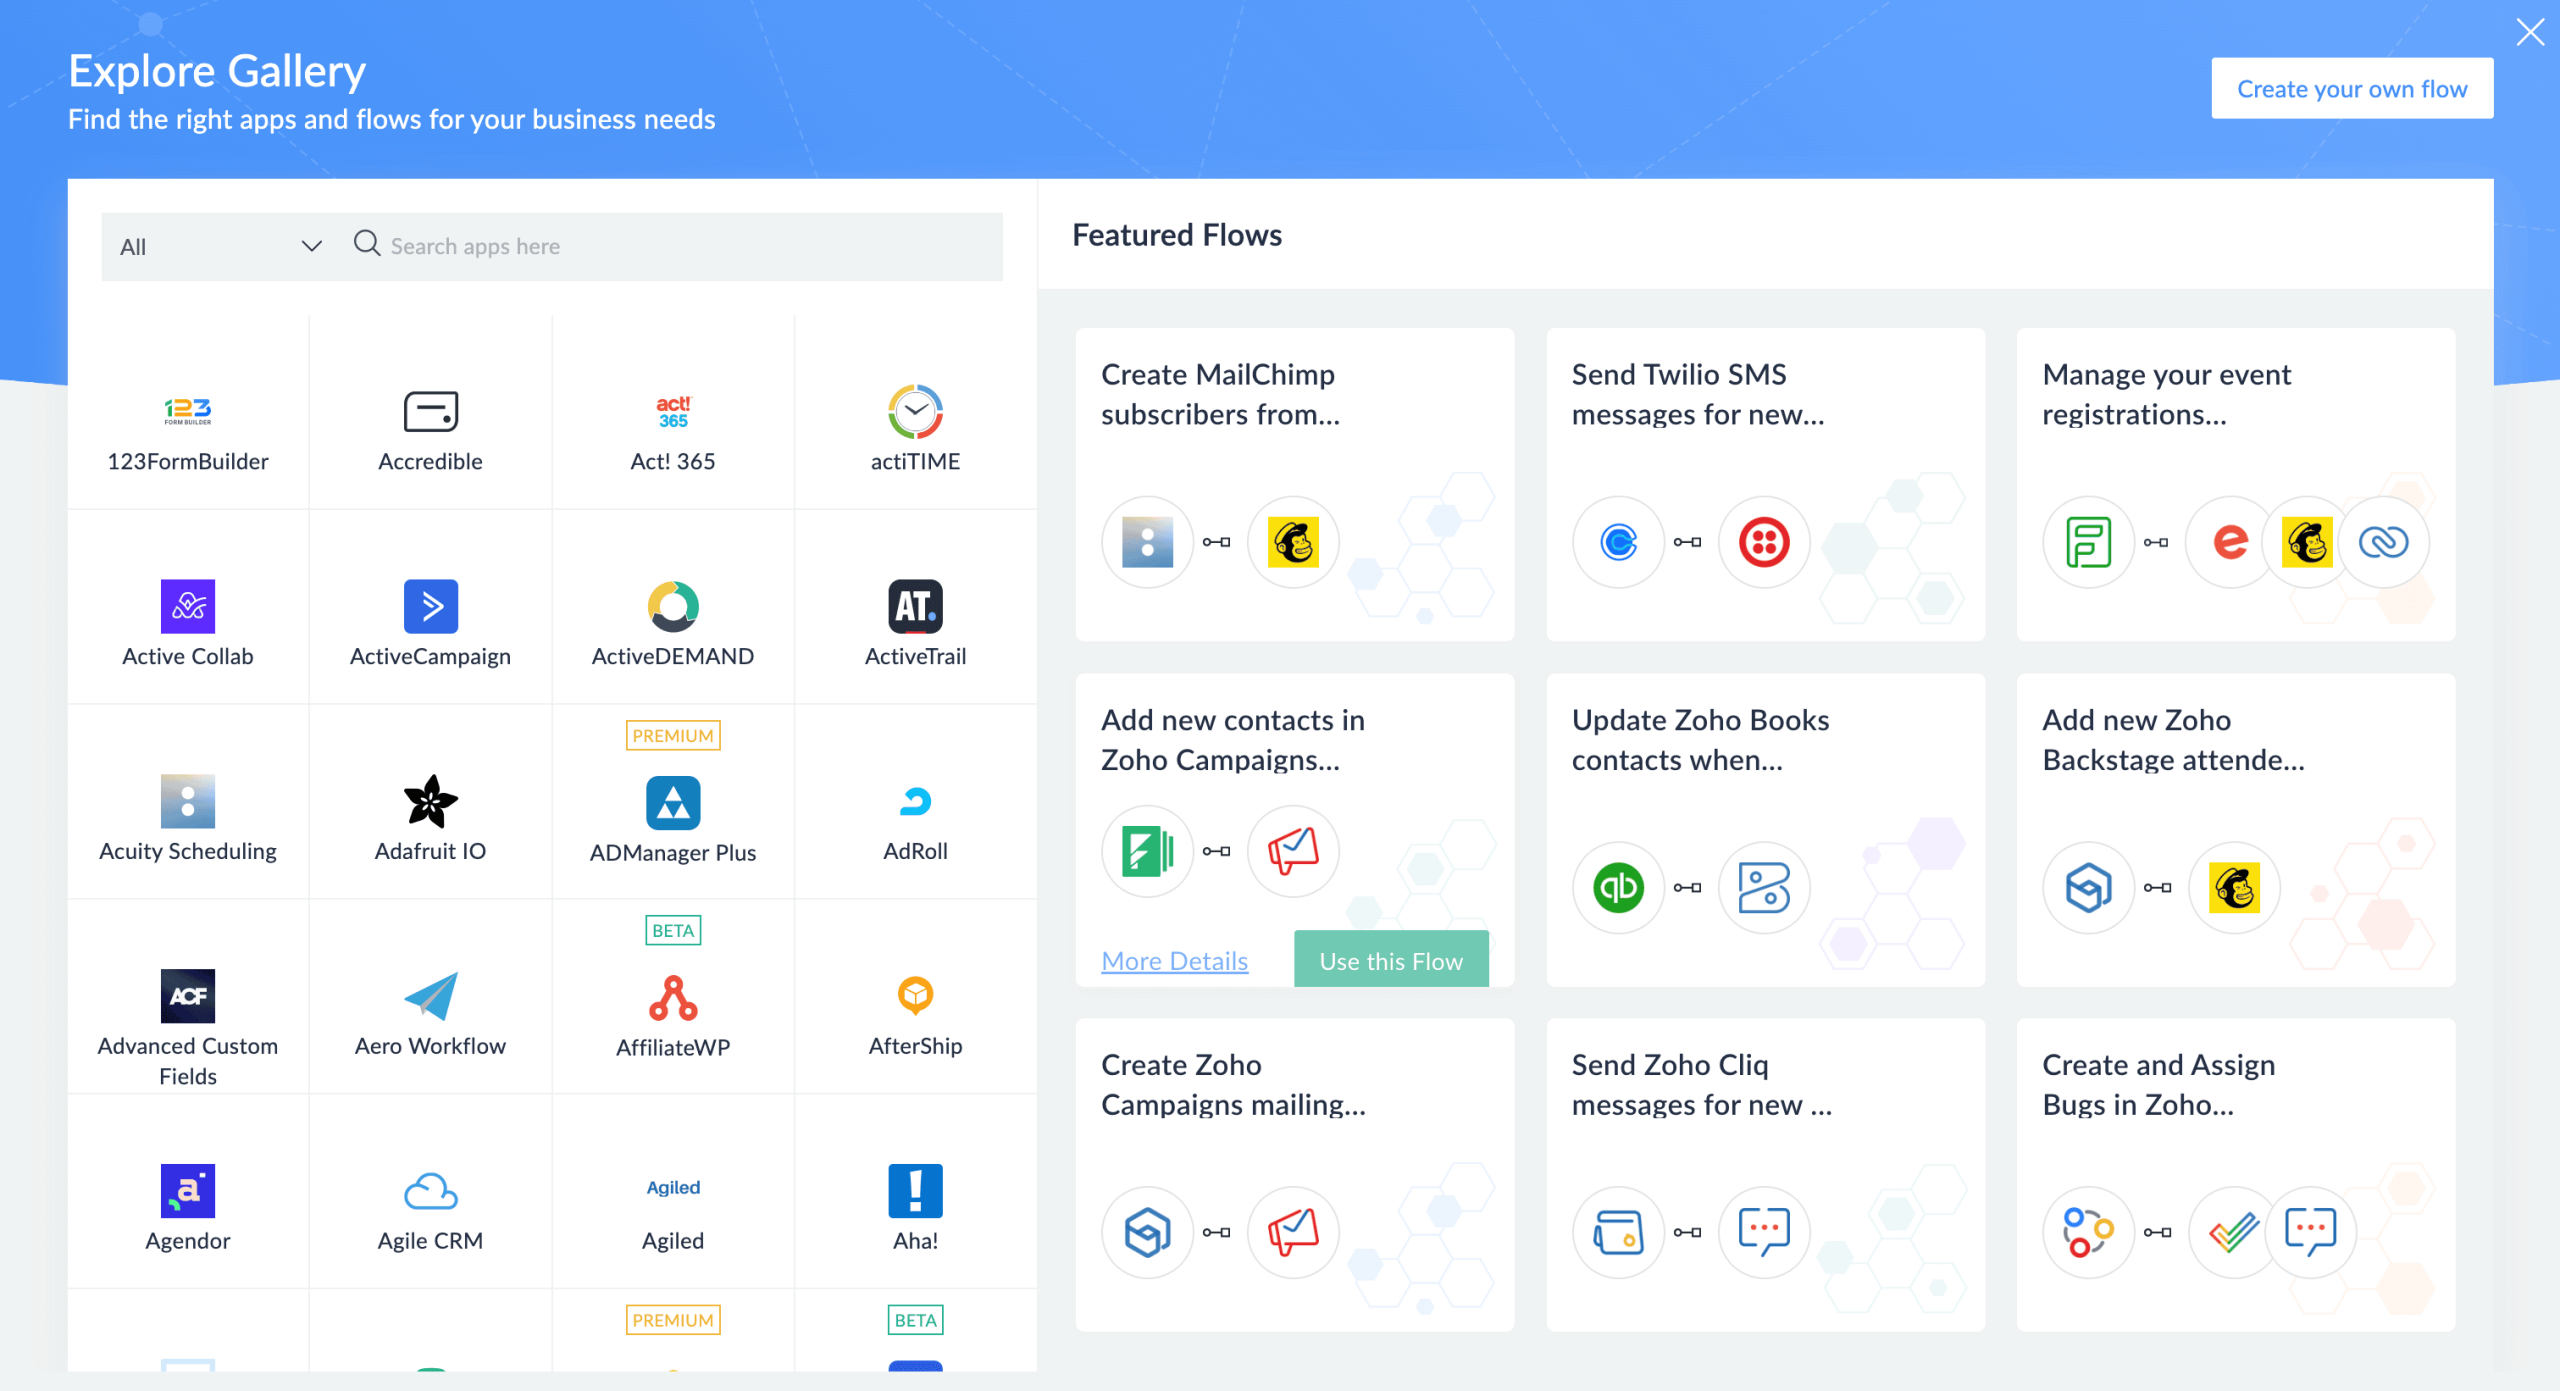This screenshot has width=2560, height=1391.
Task: Select the Aha! app icon
Action: click(914, 1190)
